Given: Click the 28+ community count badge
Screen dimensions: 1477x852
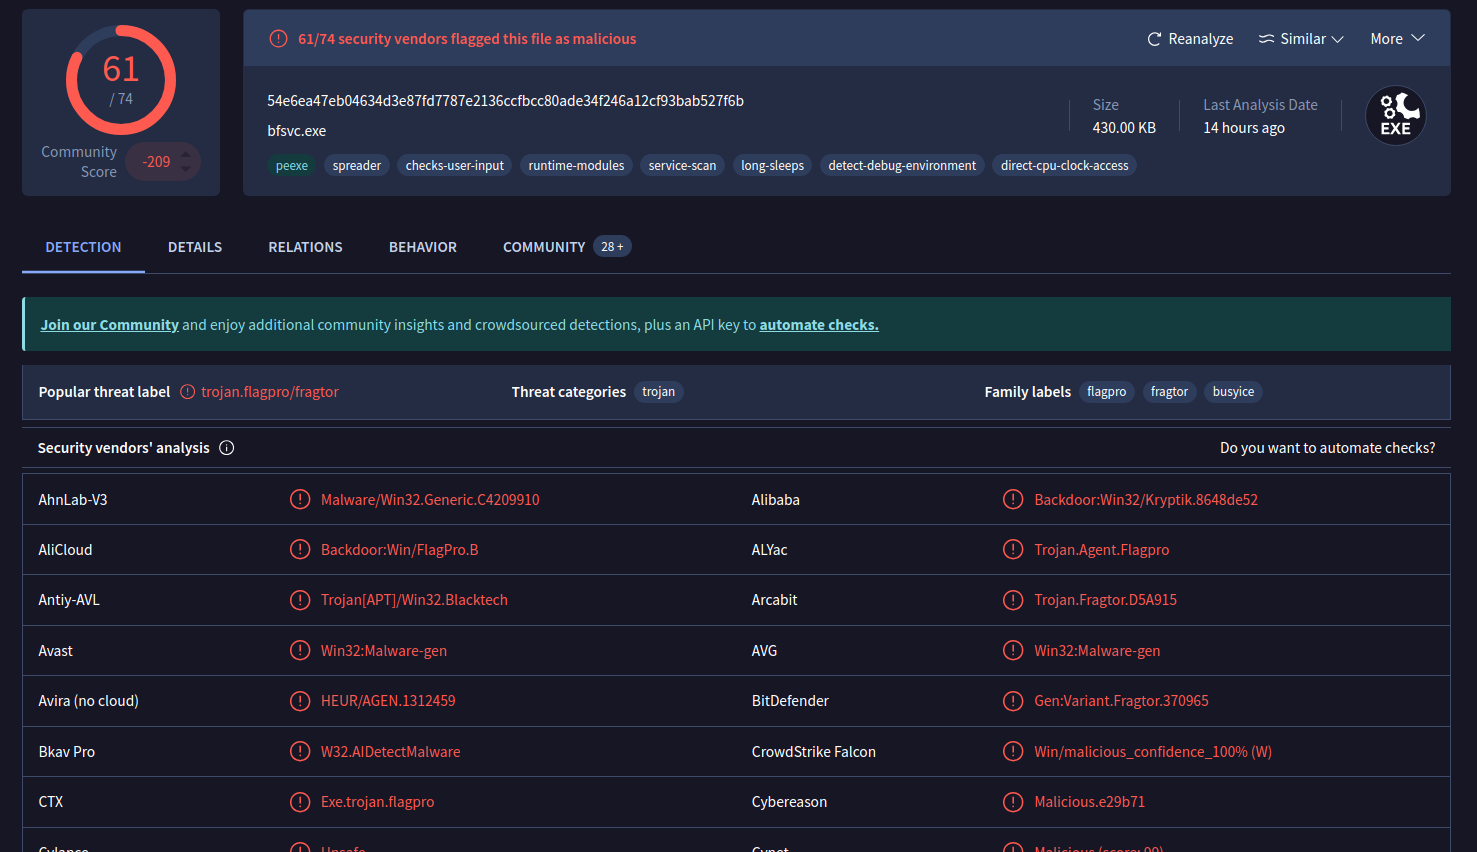Looking at the screenshot, I should point(612,246).
